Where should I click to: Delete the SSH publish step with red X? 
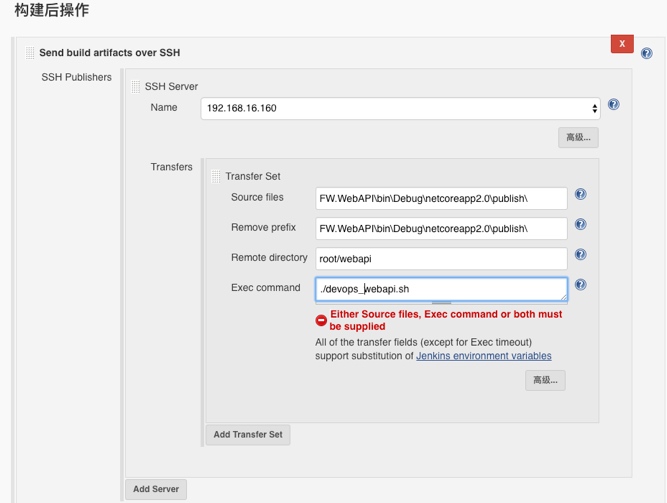click(x=622, y=44)
